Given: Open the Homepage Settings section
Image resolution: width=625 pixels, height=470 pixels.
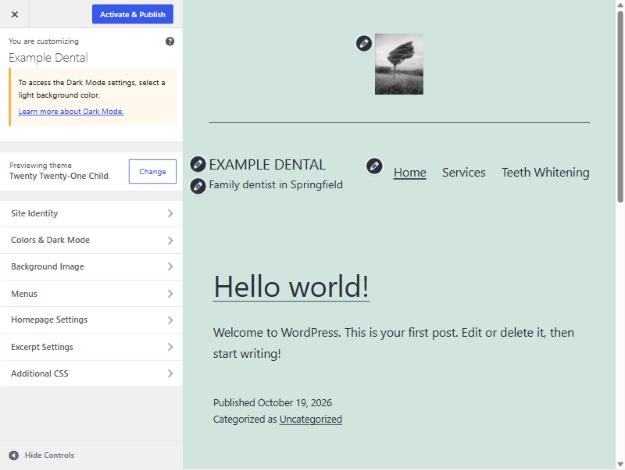Looking at the screenshot, I should pos(91,320).
